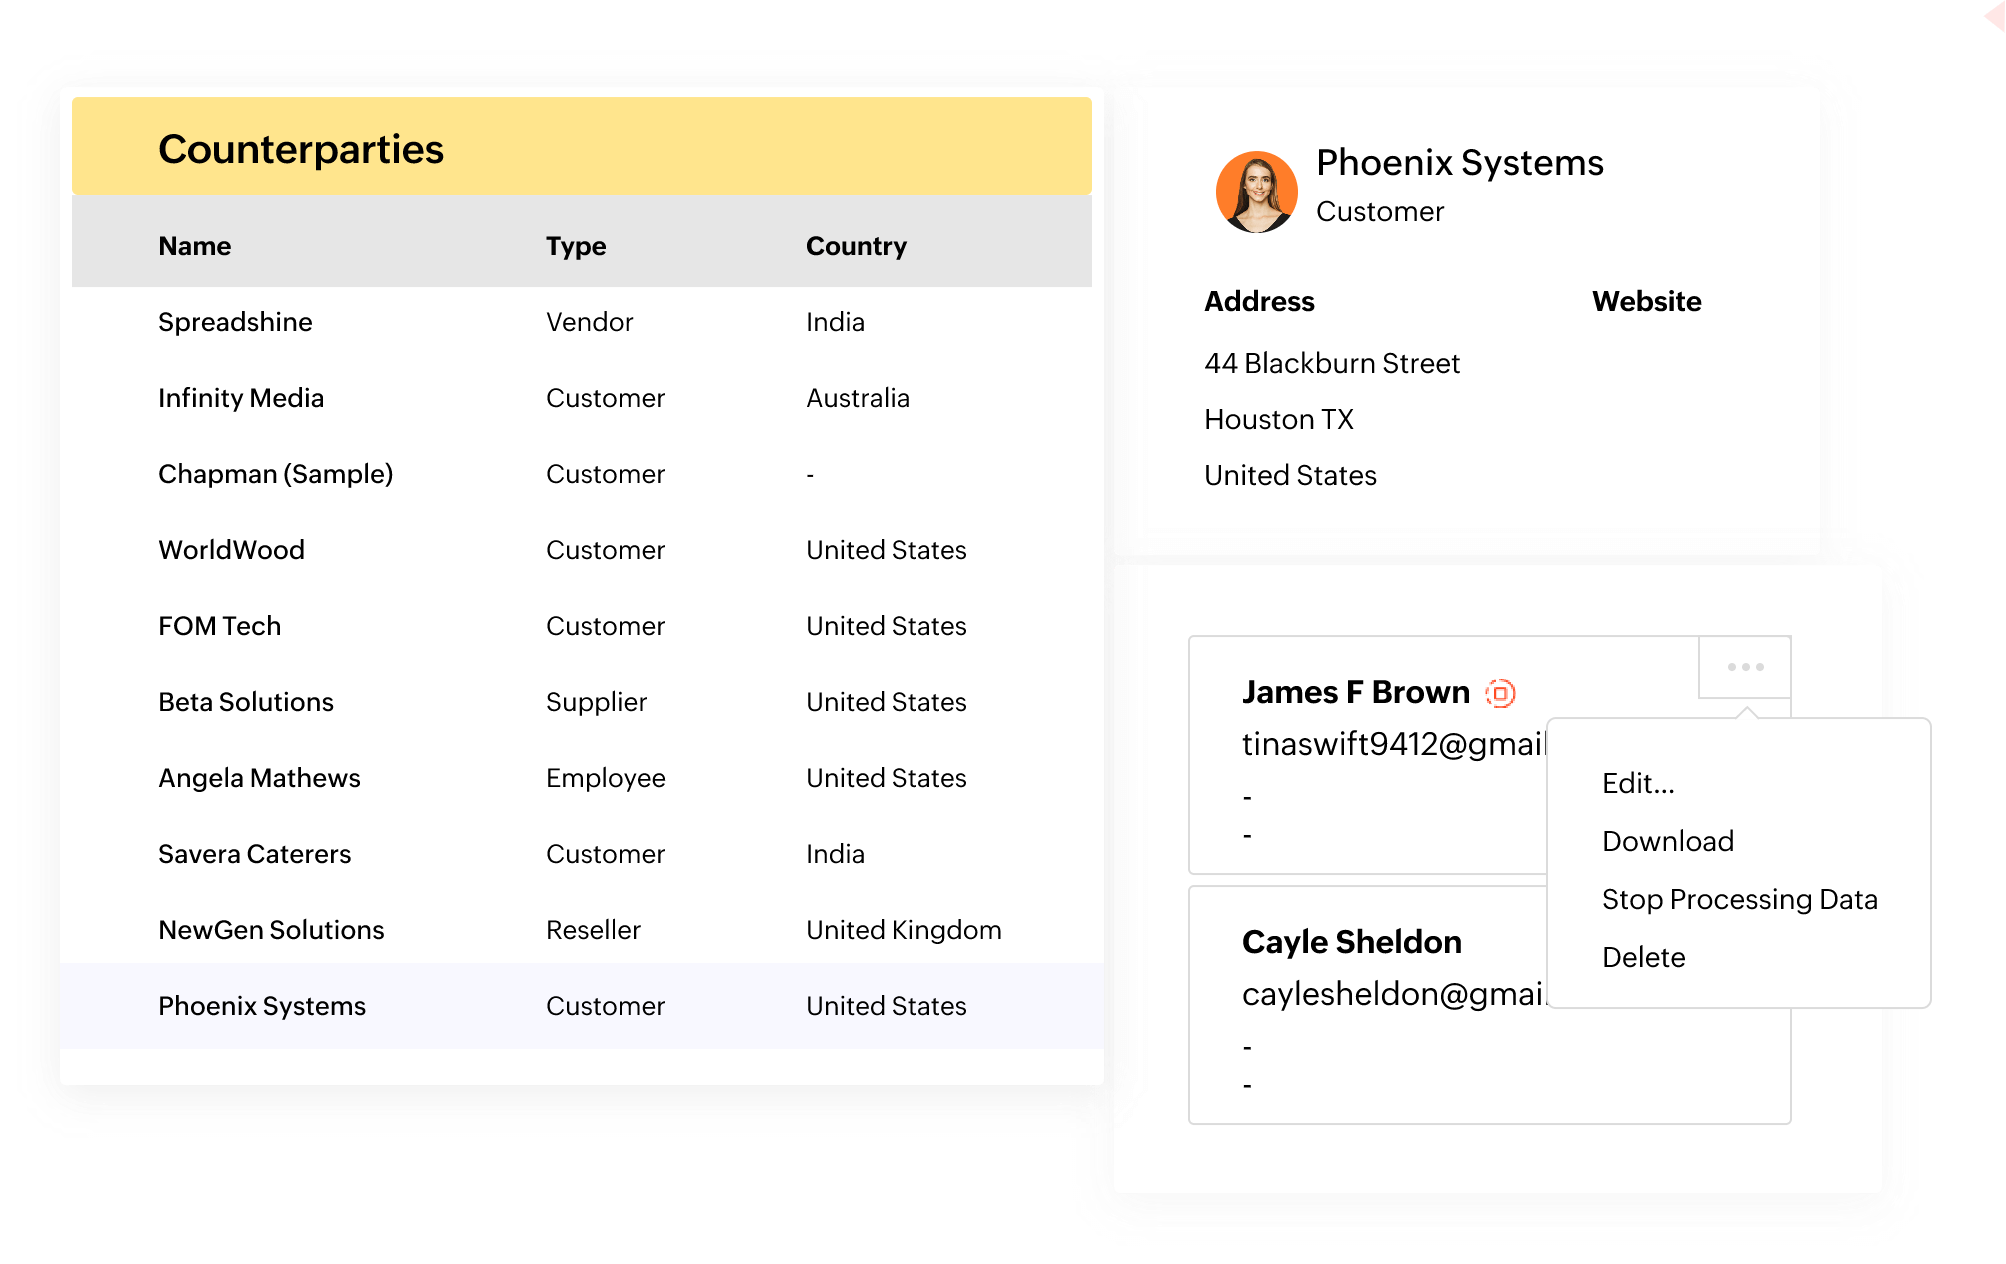Click the red status badge beside James F Brown
Viewport: 2006px width, 1264px height.
(x=1502, y=691)
